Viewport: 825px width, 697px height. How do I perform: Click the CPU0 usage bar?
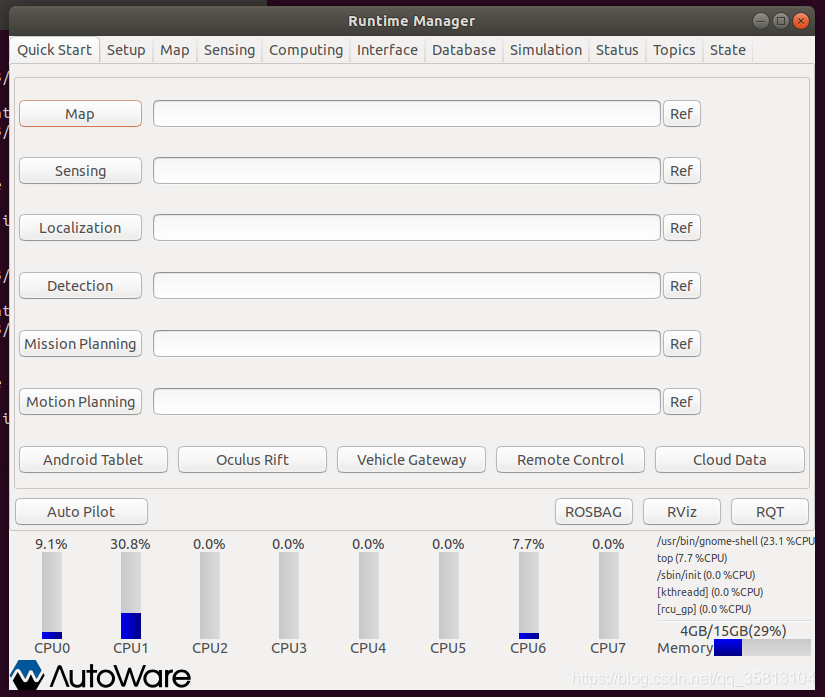tap(52, 595)
